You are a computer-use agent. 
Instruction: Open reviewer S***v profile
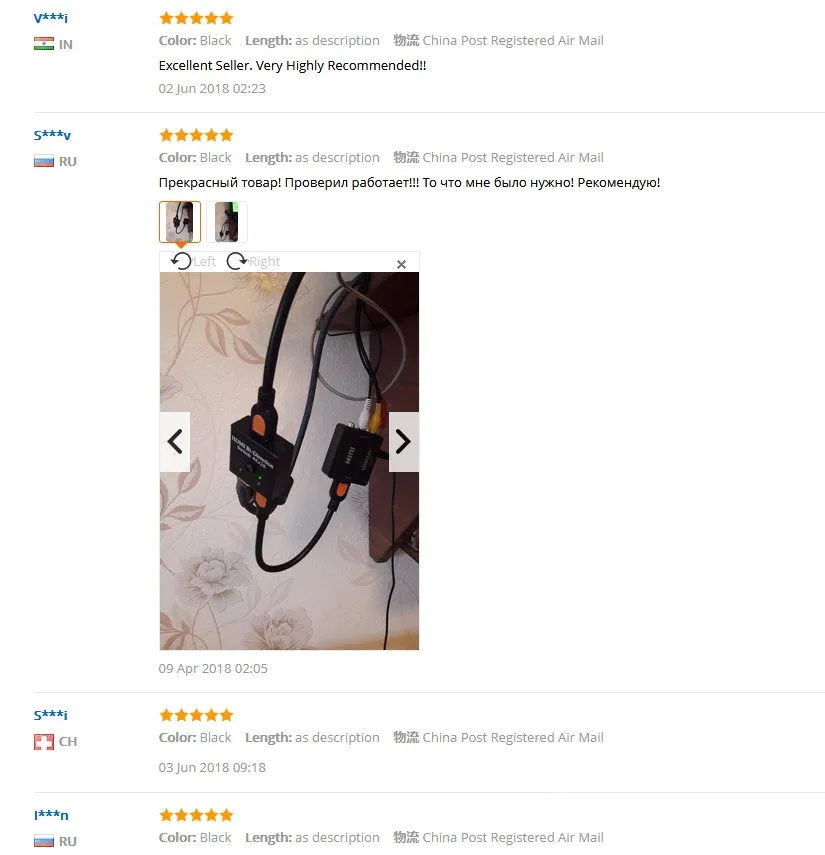point(52,135)
